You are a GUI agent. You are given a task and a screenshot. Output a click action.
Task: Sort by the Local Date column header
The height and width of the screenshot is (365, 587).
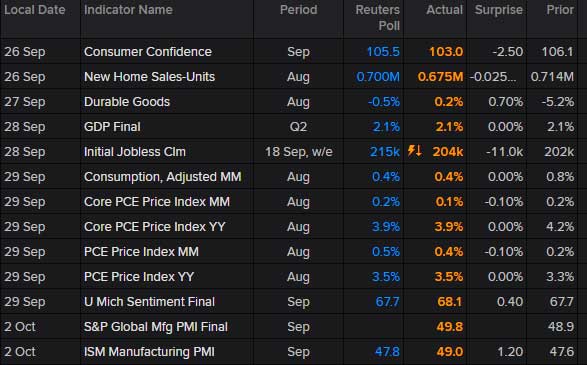coord(35,10)
